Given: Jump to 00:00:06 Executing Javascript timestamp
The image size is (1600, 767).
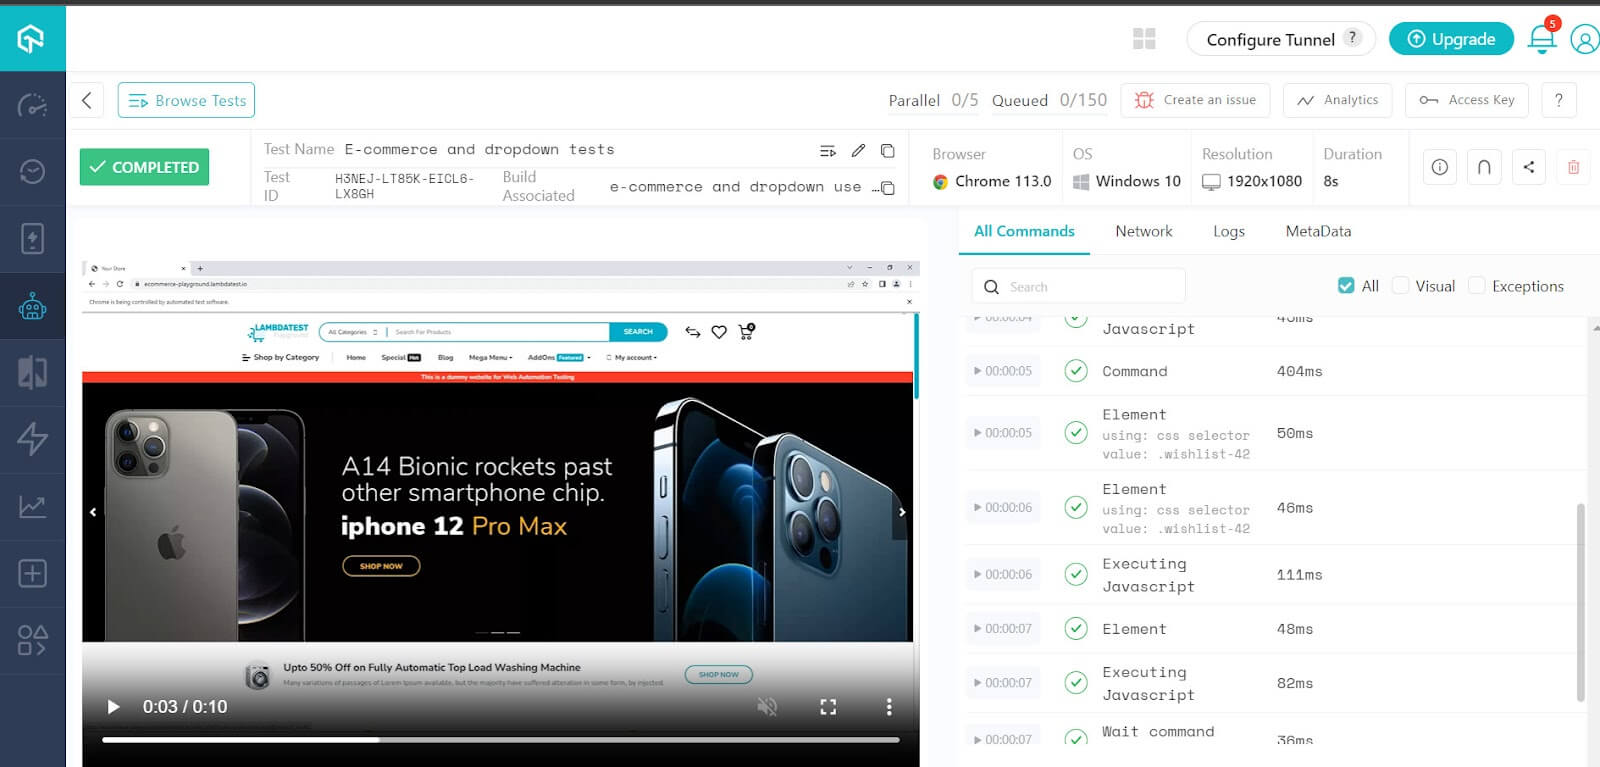Looking at the screenshot, I should (1003, 575).
